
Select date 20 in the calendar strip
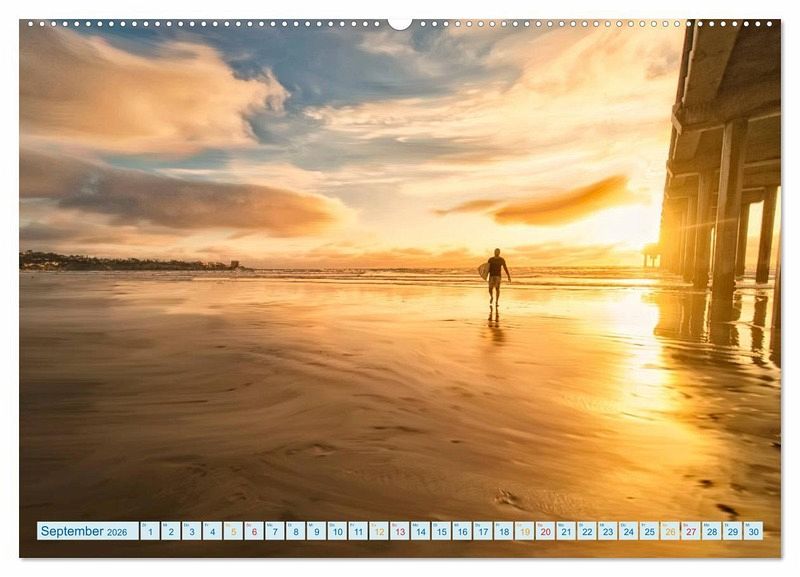pos(545,531)
